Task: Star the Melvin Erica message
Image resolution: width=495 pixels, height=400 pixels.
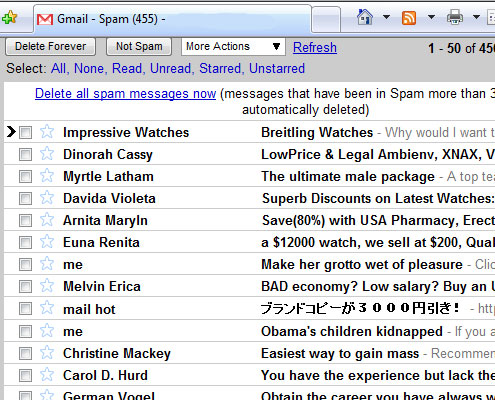Action: (x=47, y=285)
